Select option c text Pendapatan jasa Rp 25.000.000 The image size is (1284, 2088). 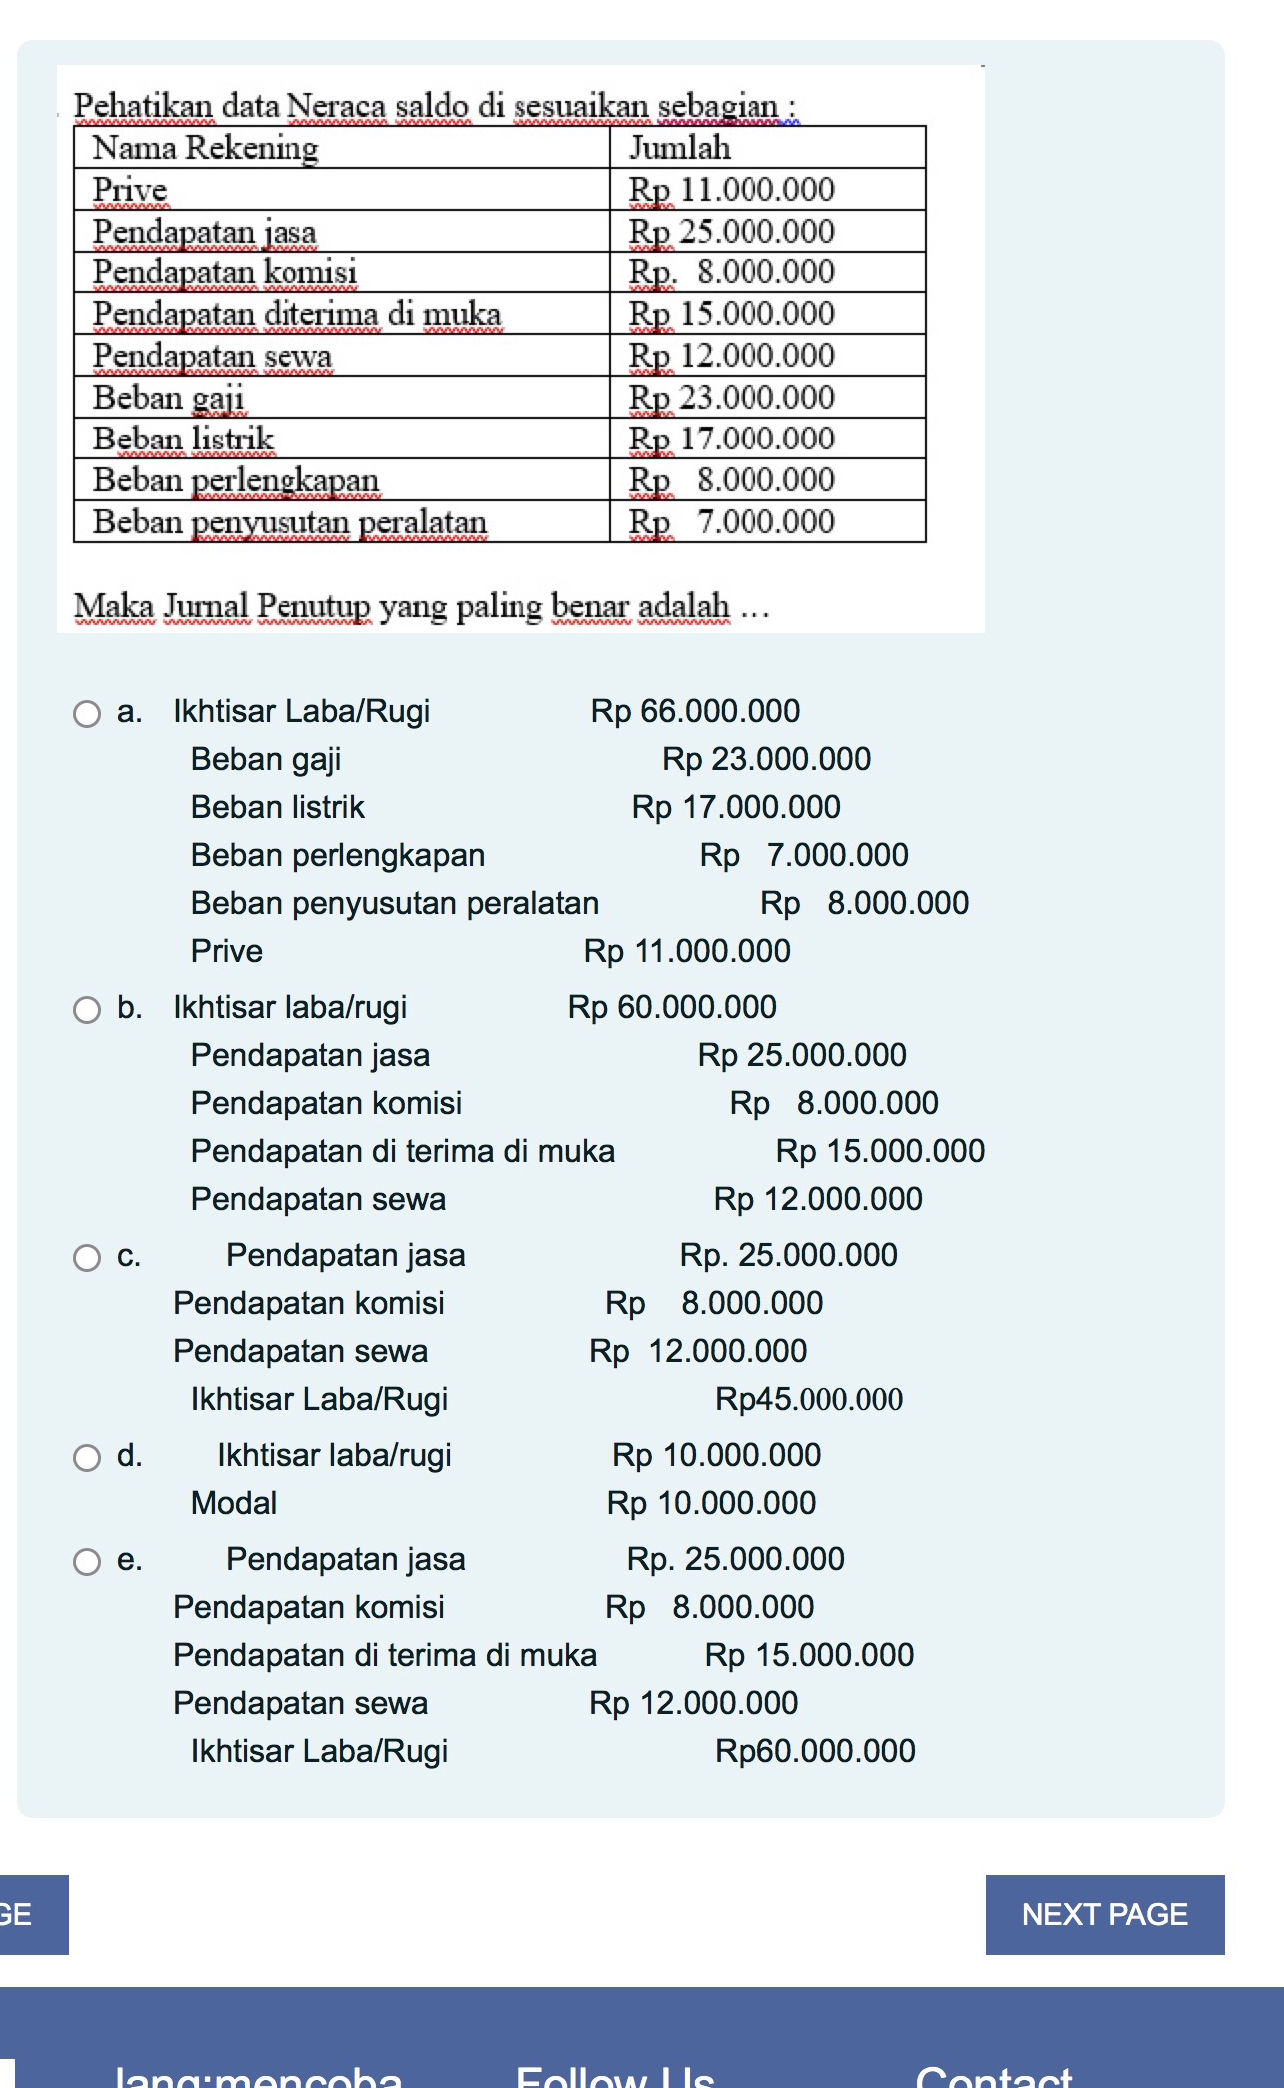tap(560, 1256)
